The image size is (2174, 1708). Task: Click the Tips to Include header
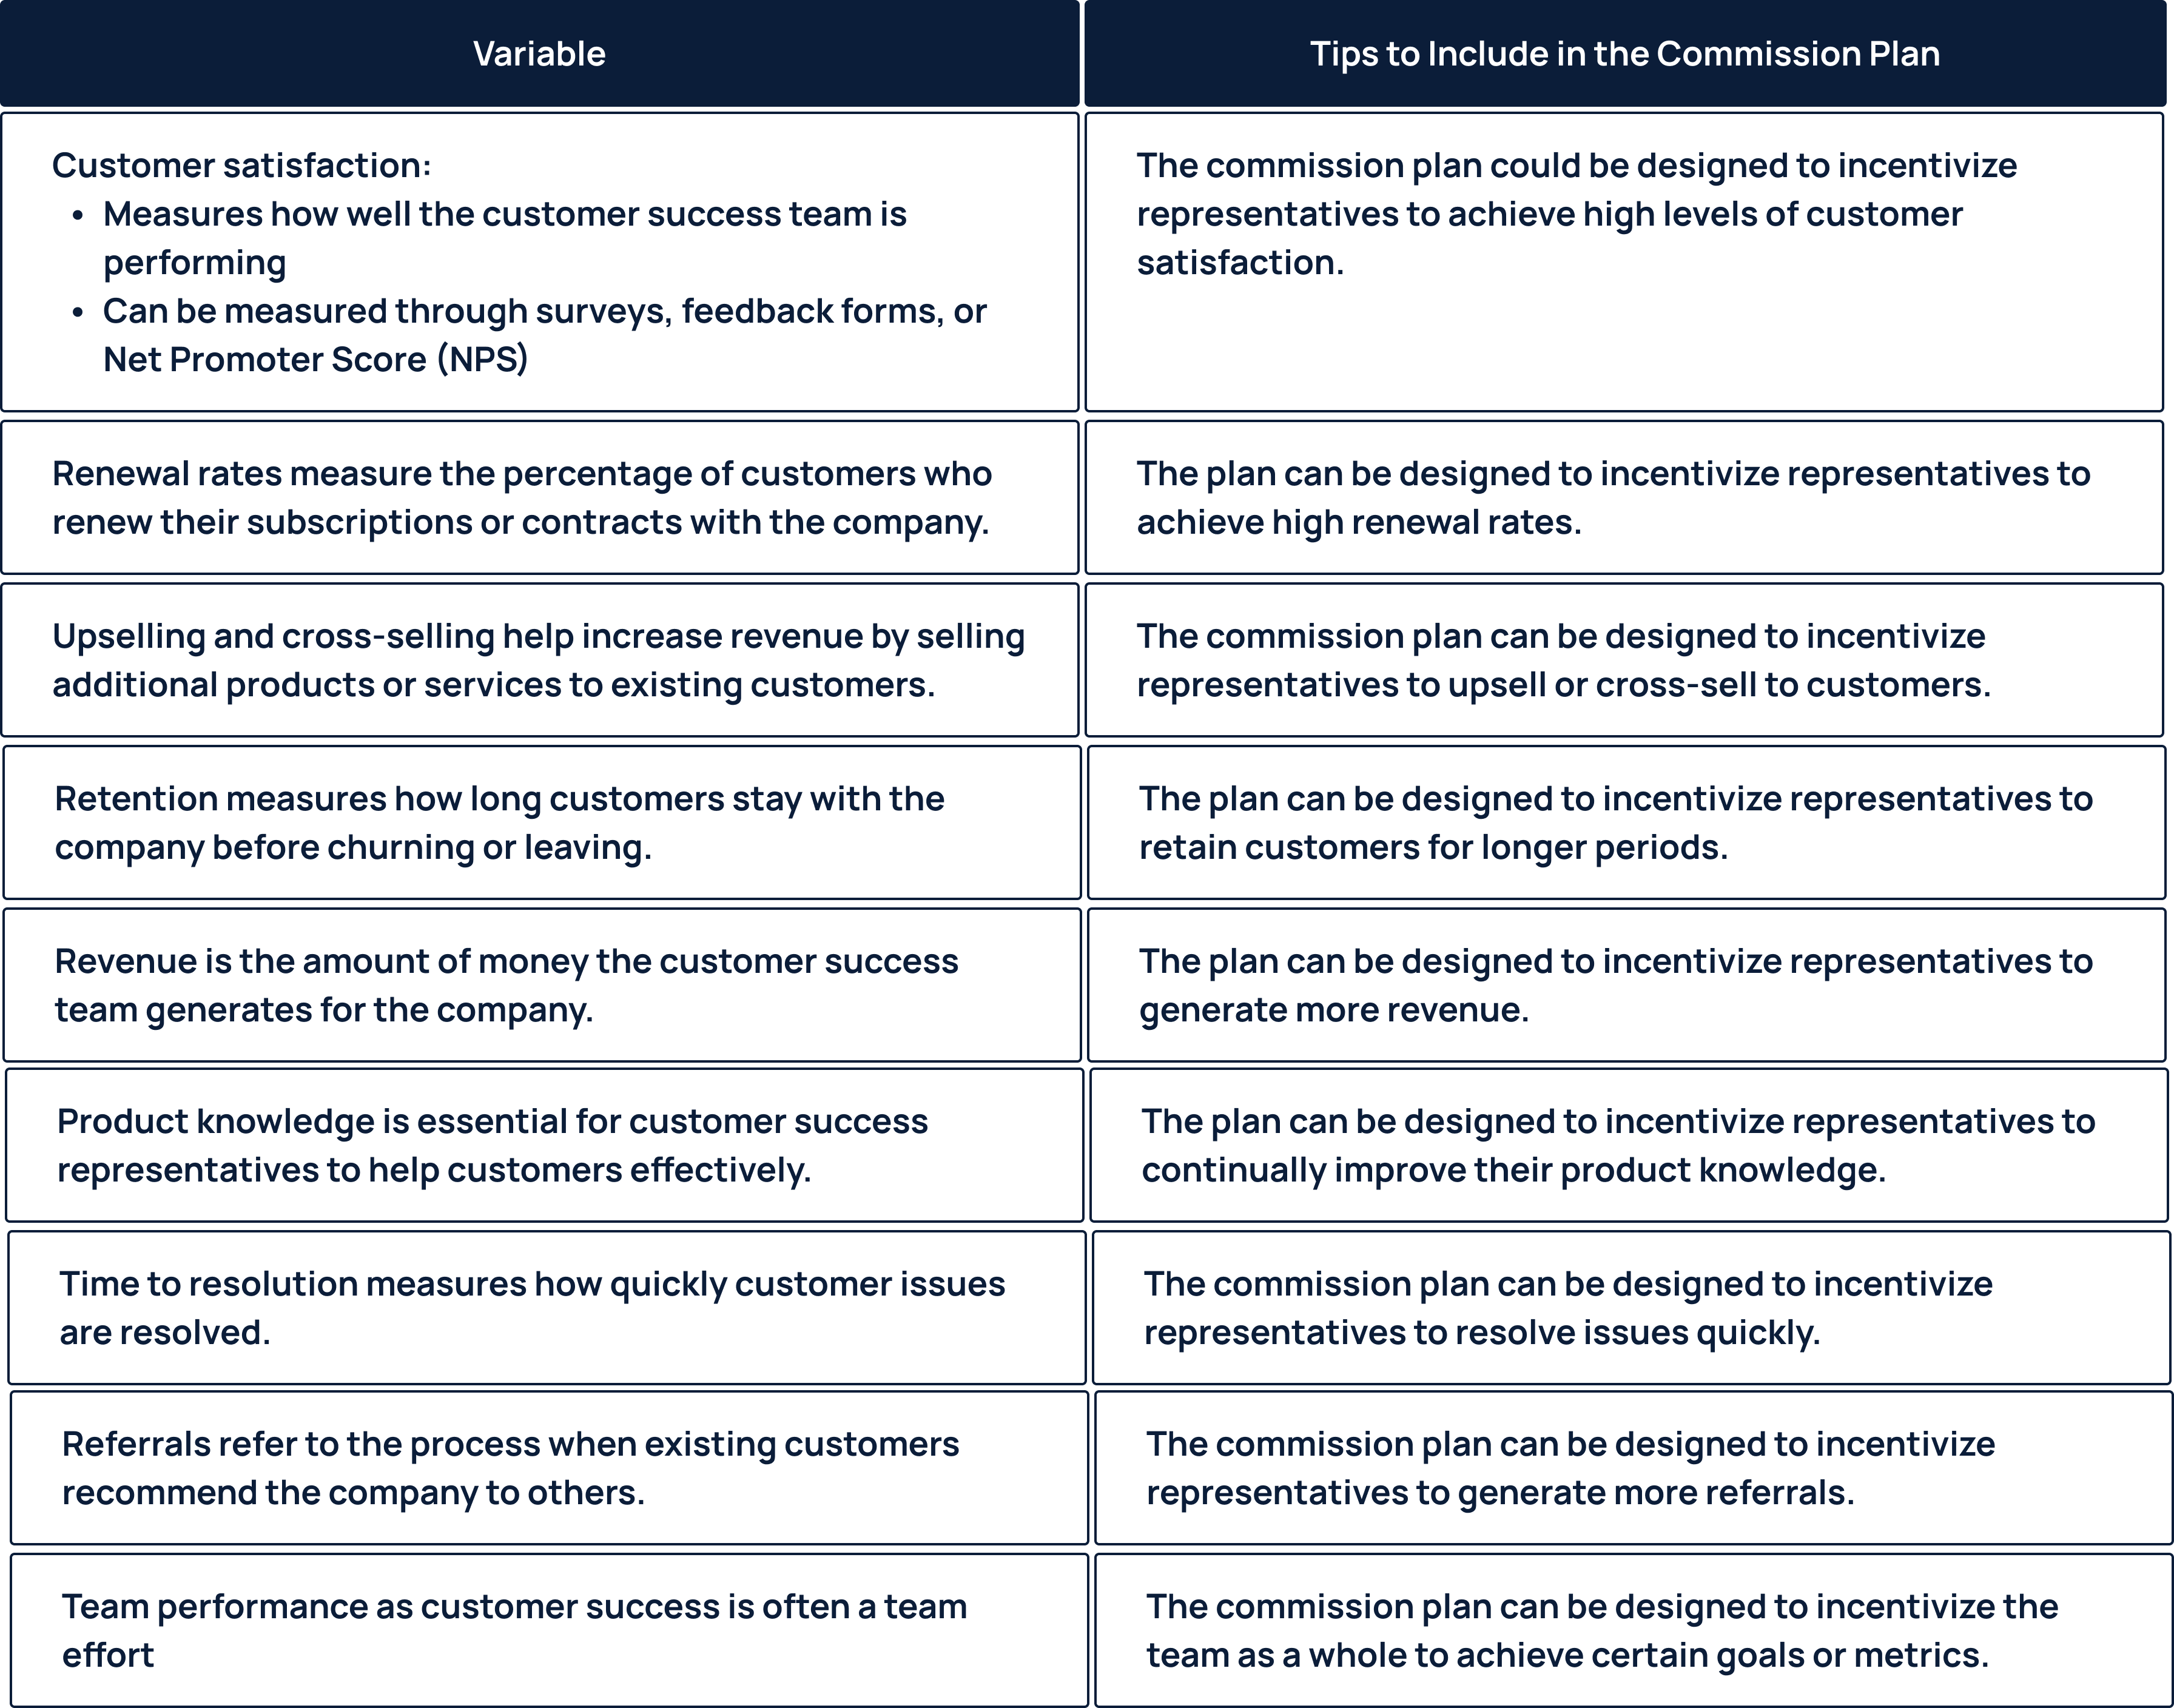1625,49
